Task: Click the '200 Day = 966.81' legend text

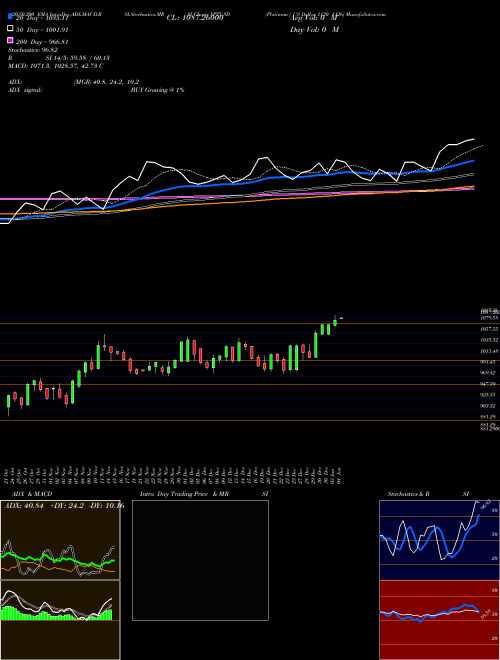Action: pos(42,42)
